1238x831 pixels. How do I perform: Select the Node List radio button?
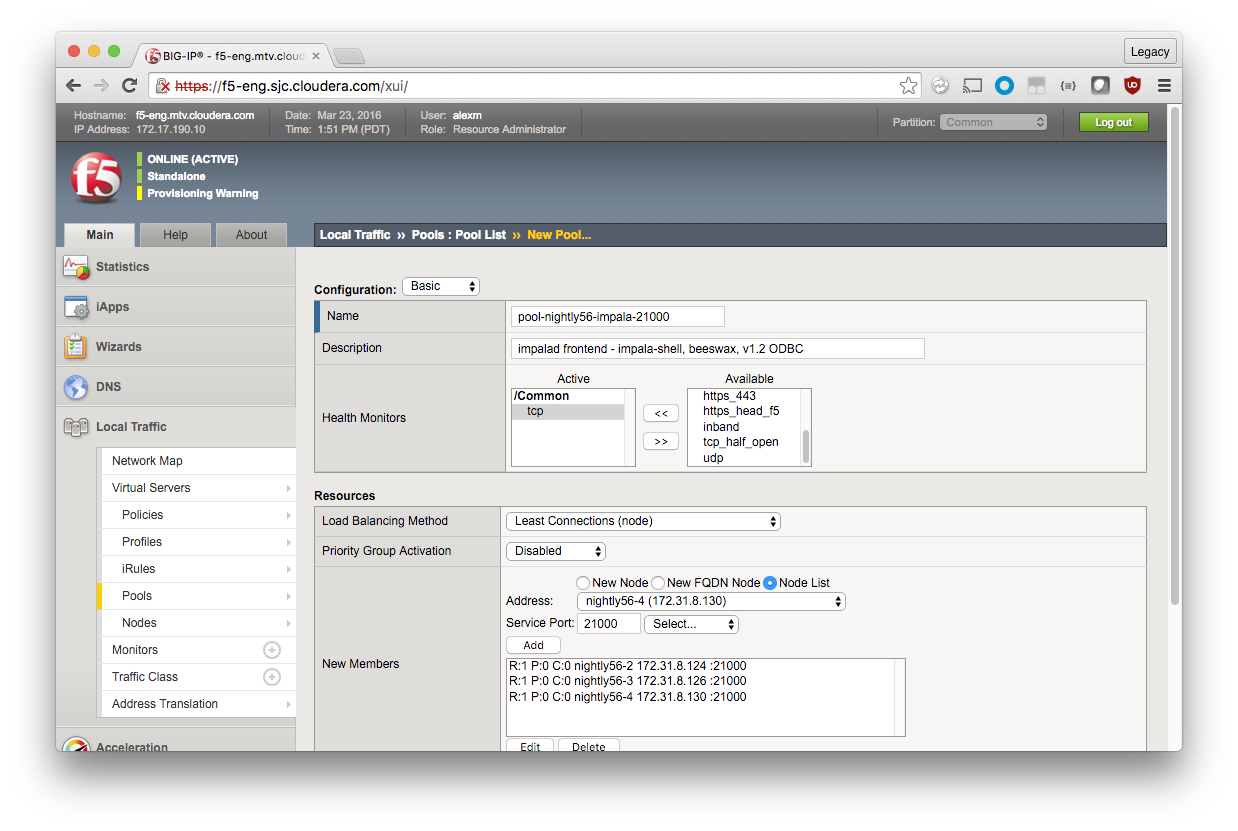[770, 583]
